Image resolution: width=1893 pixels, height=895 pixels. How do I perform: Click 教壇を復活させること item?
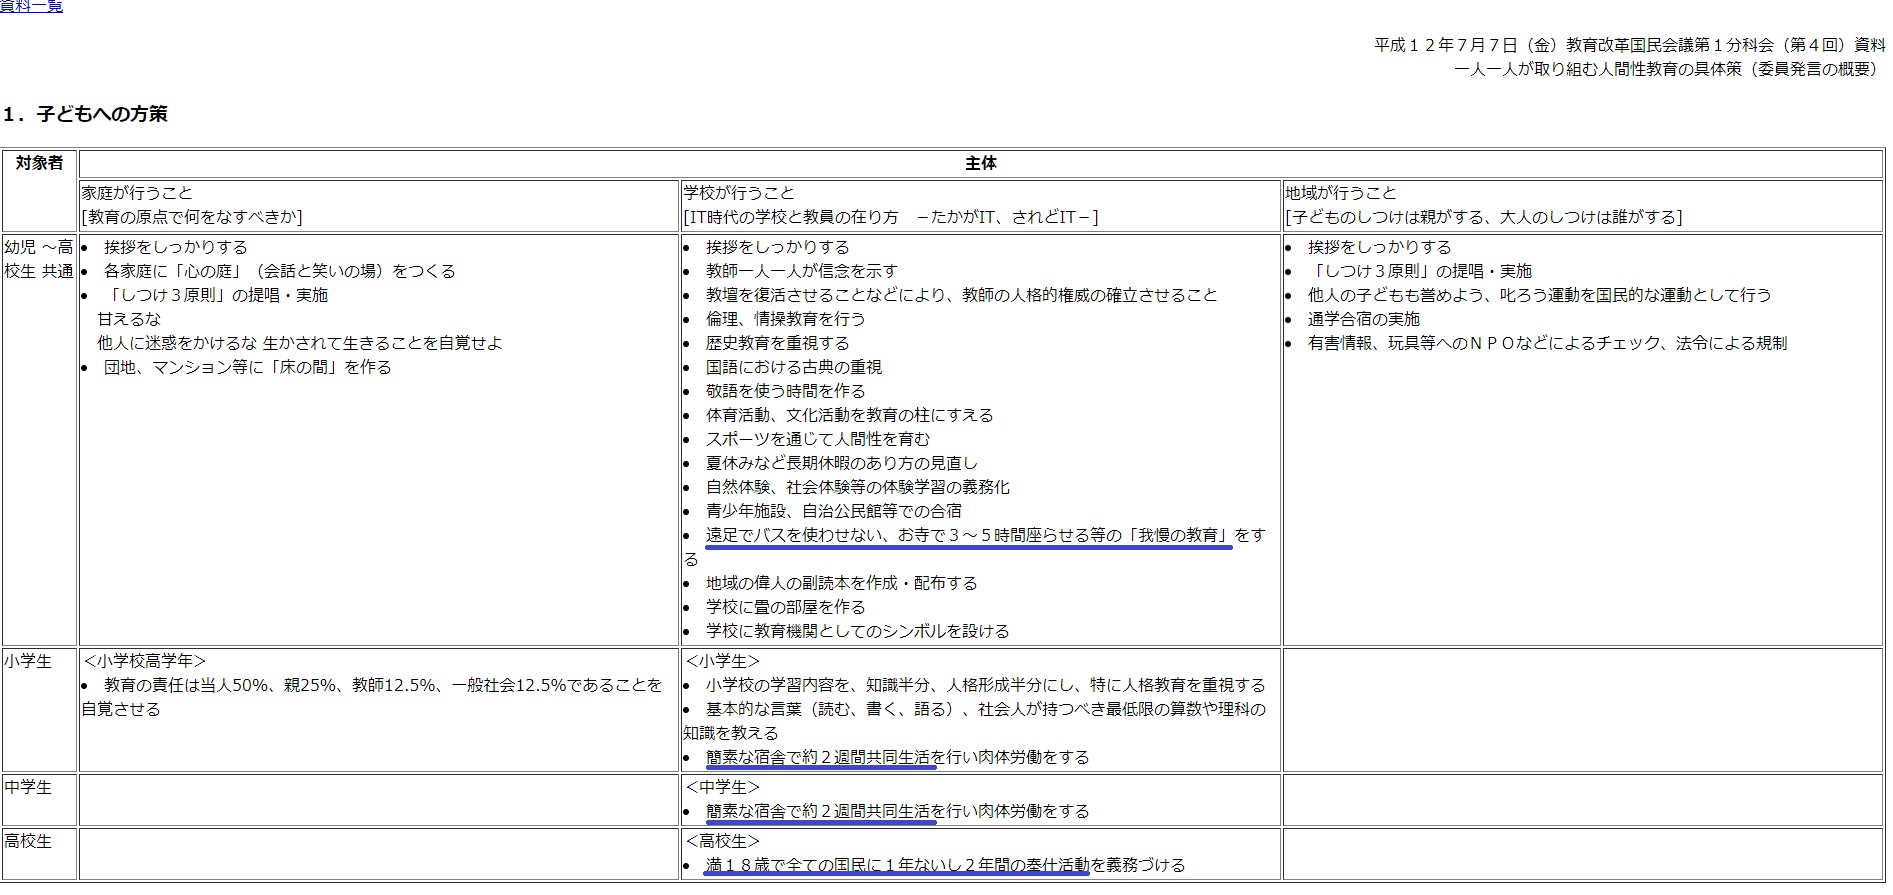(x=961, y=295)
